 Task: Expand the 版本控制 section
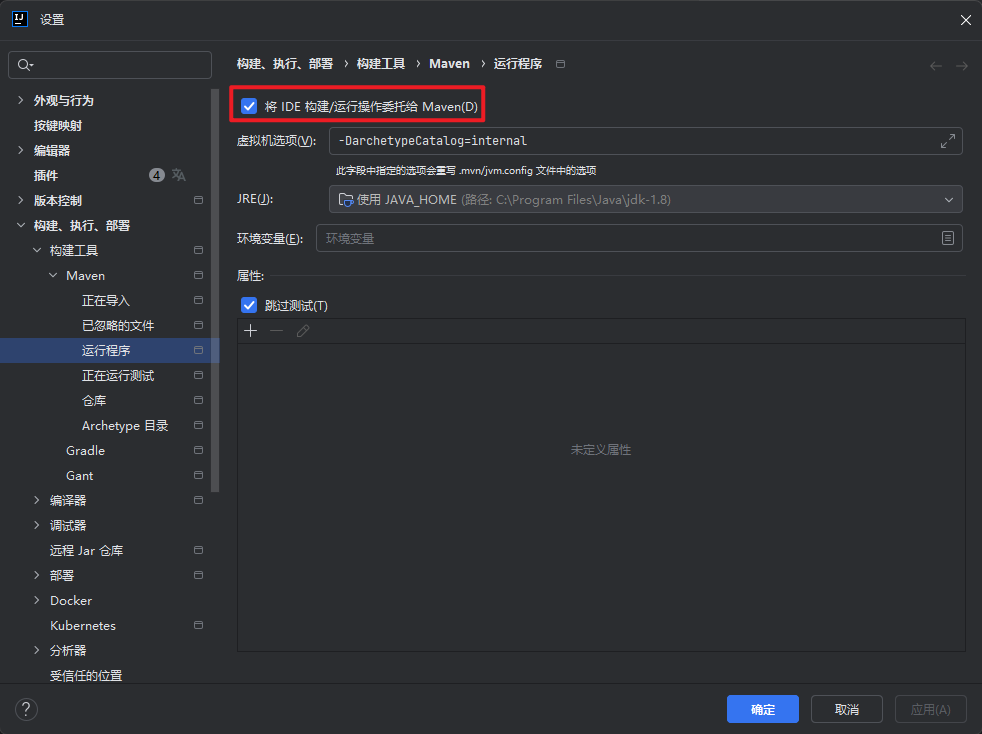pos(21,200)
